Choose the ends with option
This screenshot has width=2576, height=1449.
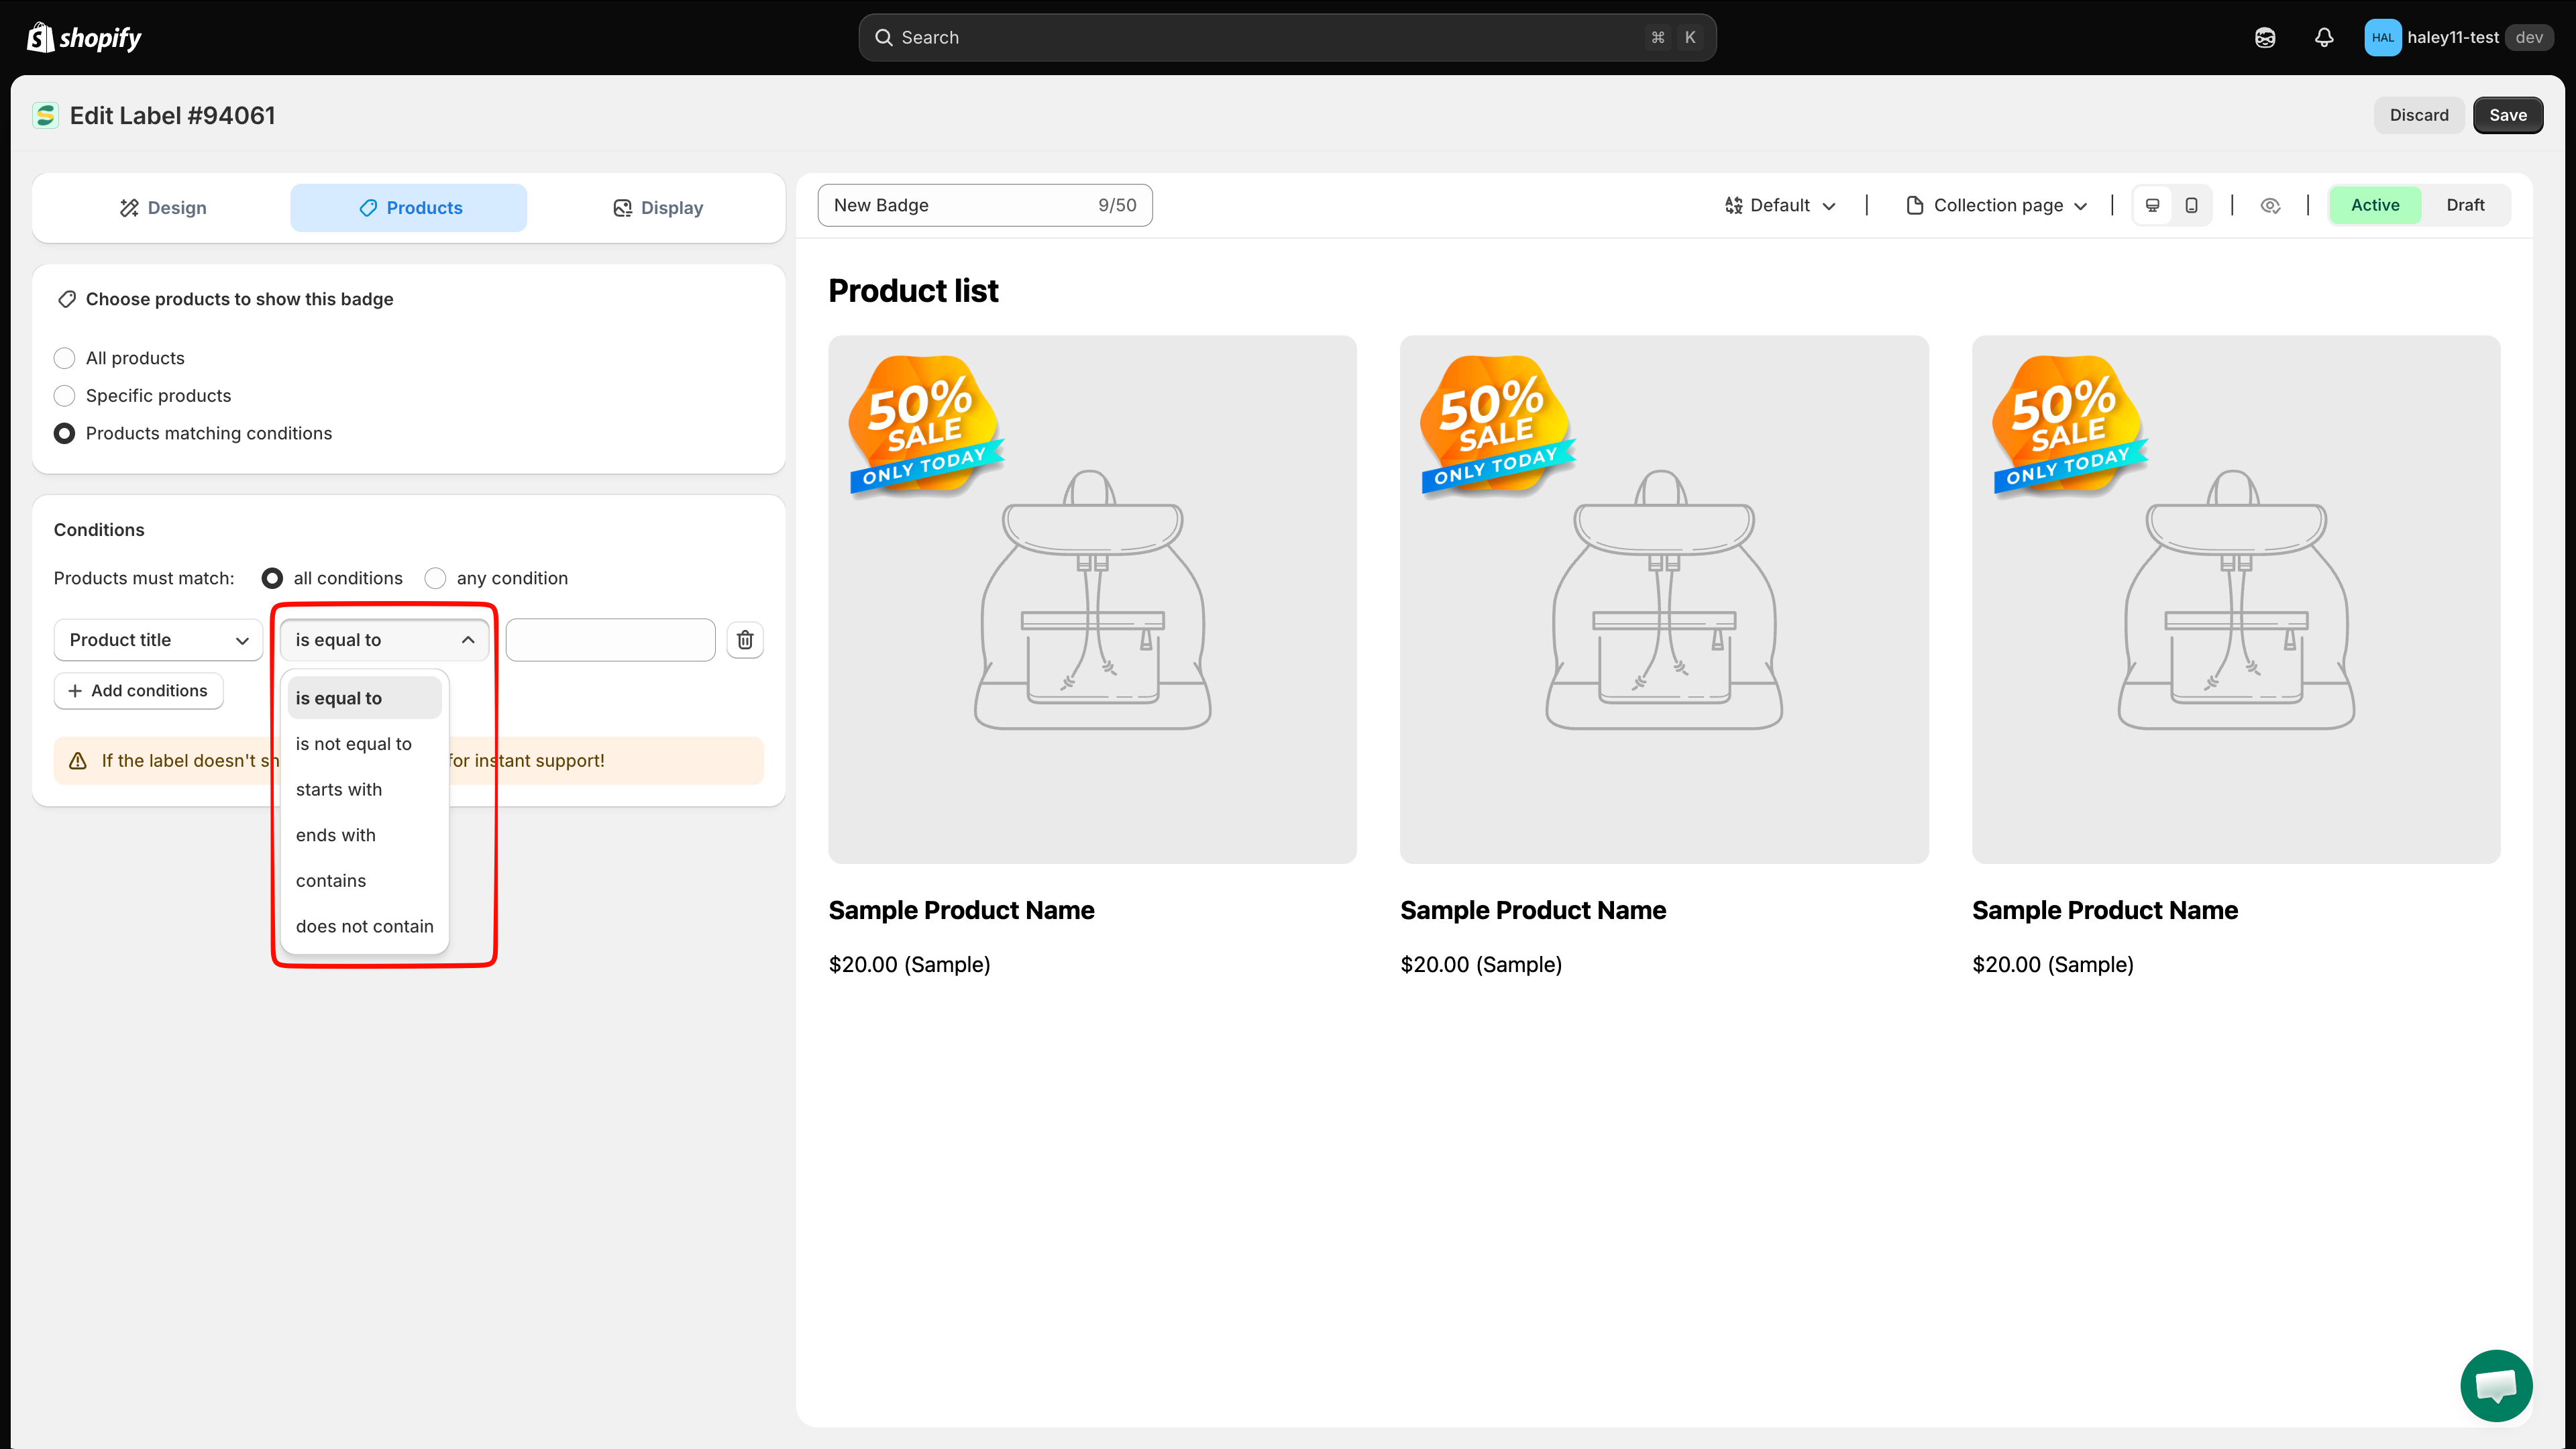point(364,835)
